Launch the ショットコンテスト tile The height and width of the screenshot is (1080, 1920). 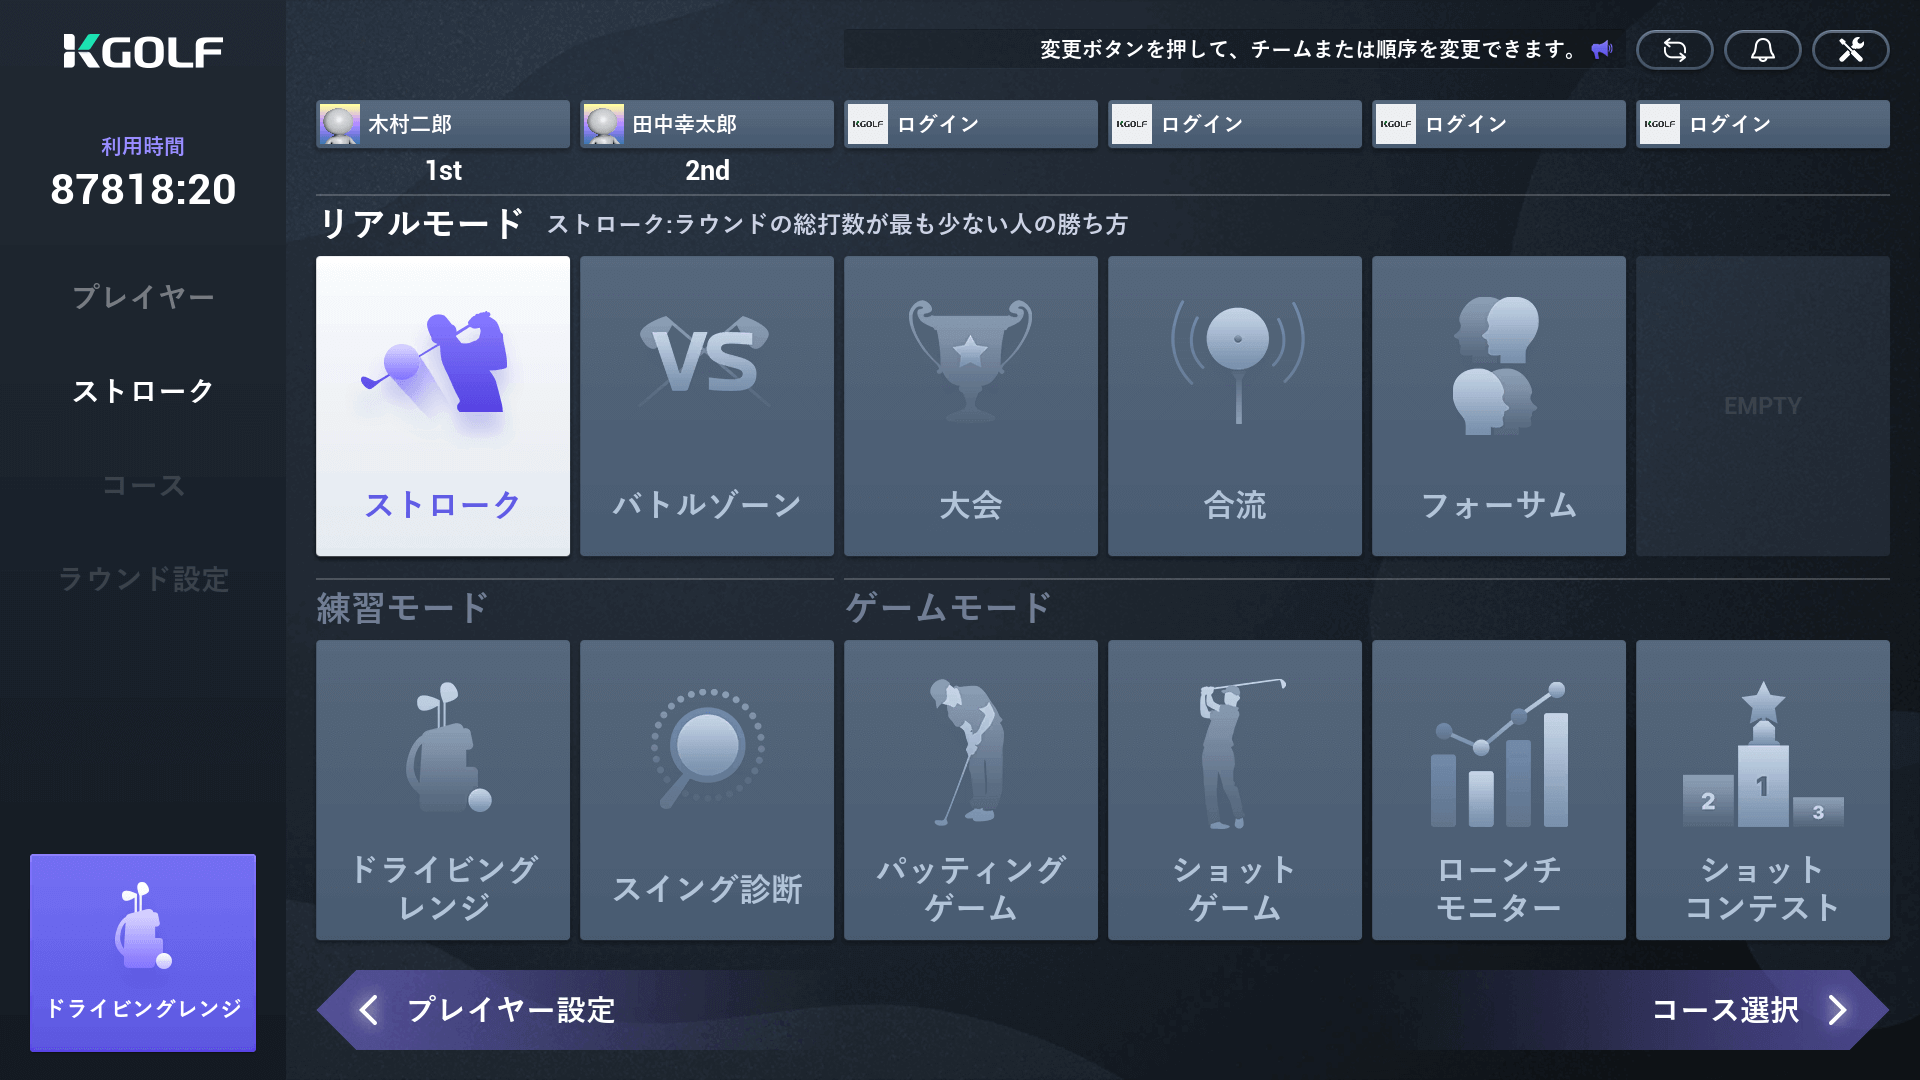click(x=1763, y=790)
